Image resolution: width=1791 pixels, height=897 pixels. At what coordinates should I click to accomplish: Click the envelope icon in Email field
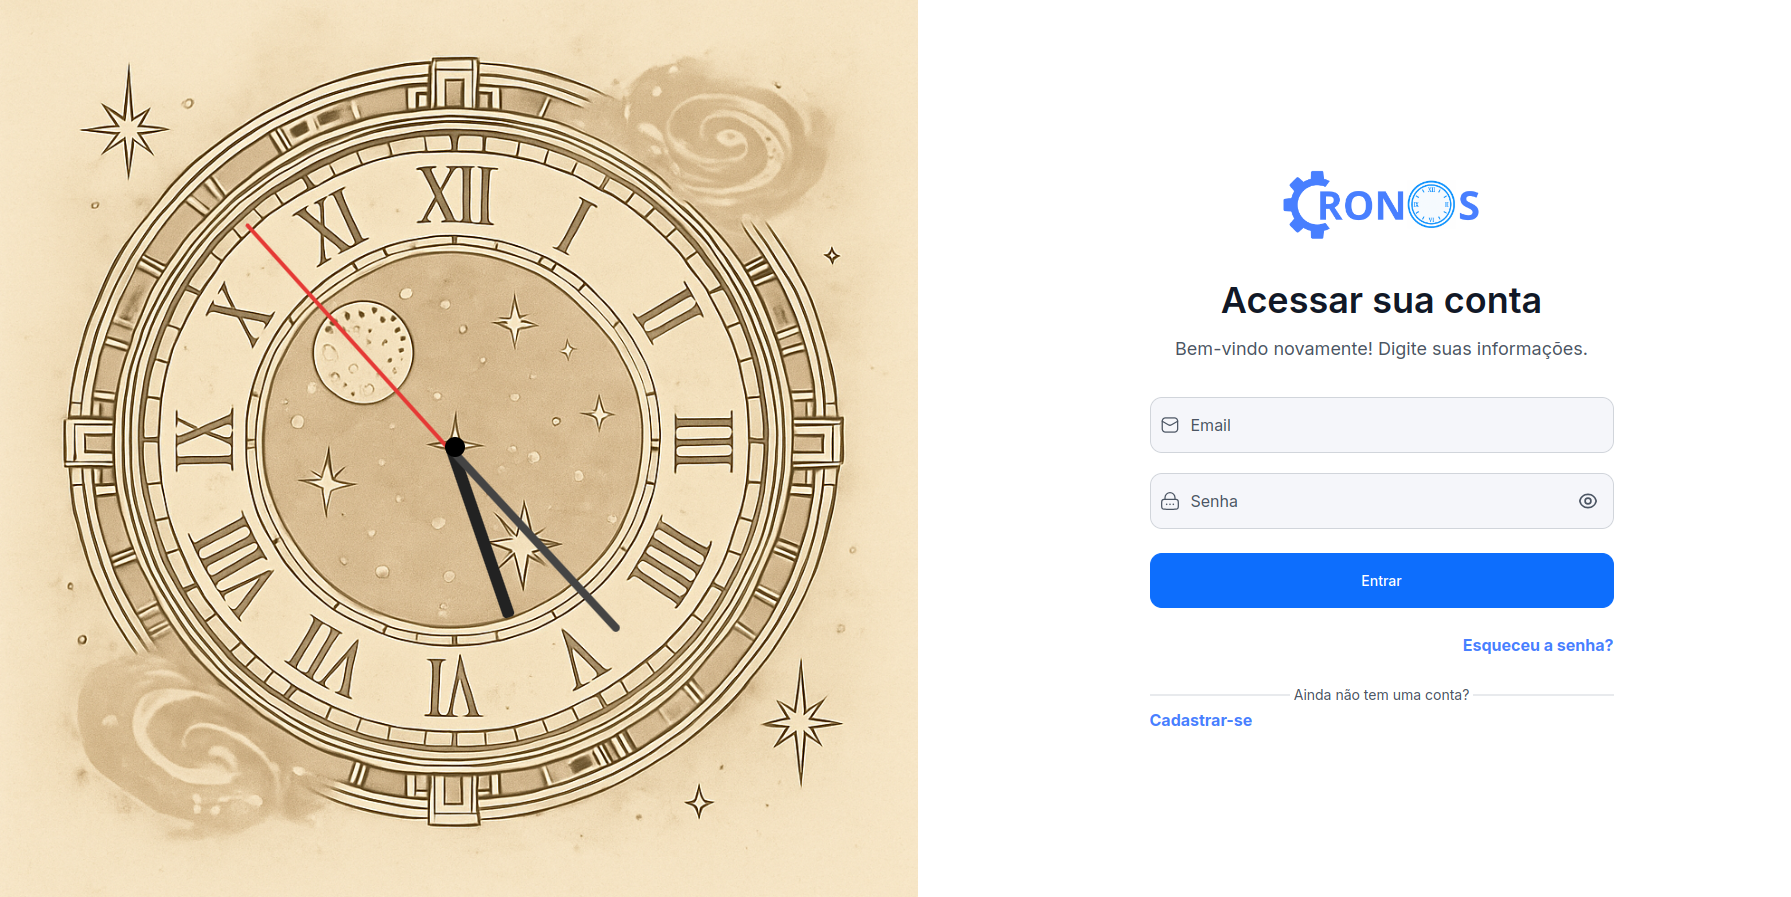(1170, 425)
